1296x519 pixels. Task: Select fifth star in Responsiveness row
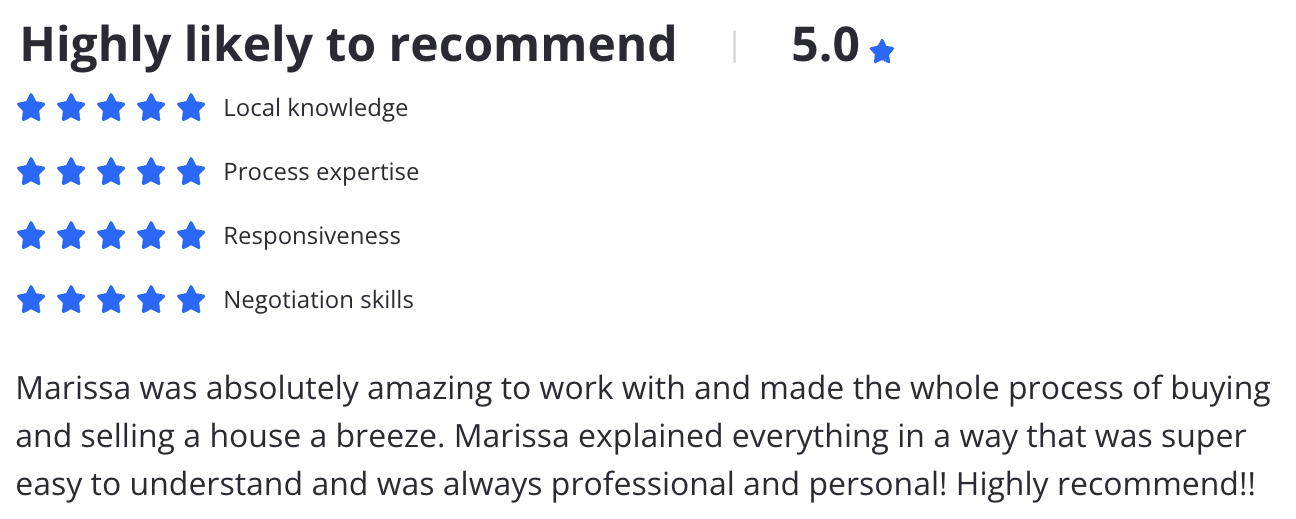(191, 236)
